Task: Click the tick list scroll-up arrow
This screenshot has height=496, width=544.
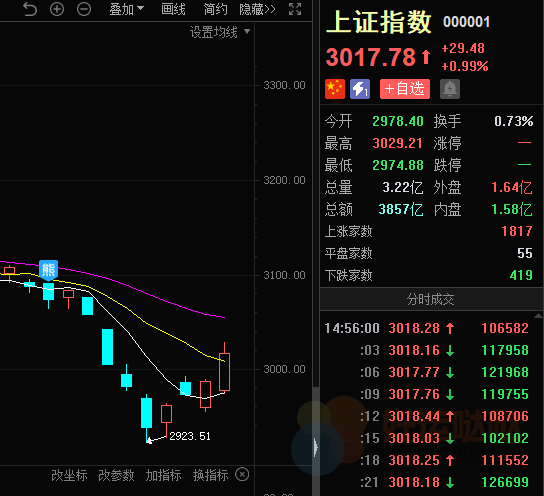Action: click(538, 315)
